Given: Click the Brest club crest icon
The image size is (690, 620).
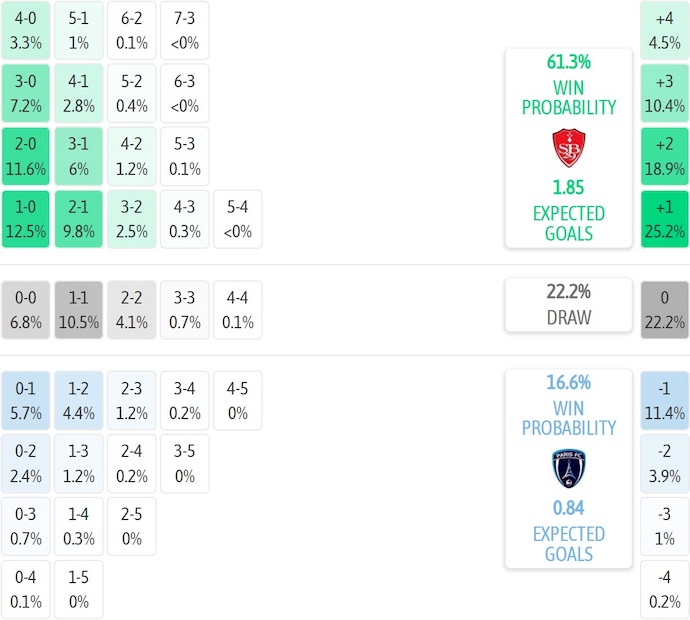Looking at the screenshot, I should [x=568, y=148].
